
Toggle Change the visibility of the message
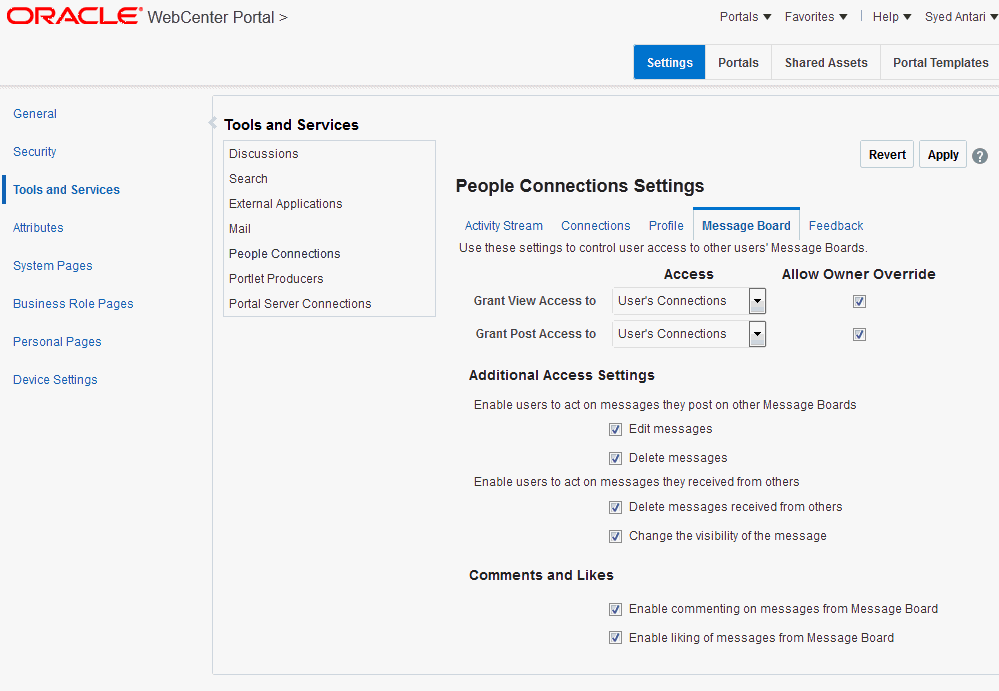click(615, 536)
